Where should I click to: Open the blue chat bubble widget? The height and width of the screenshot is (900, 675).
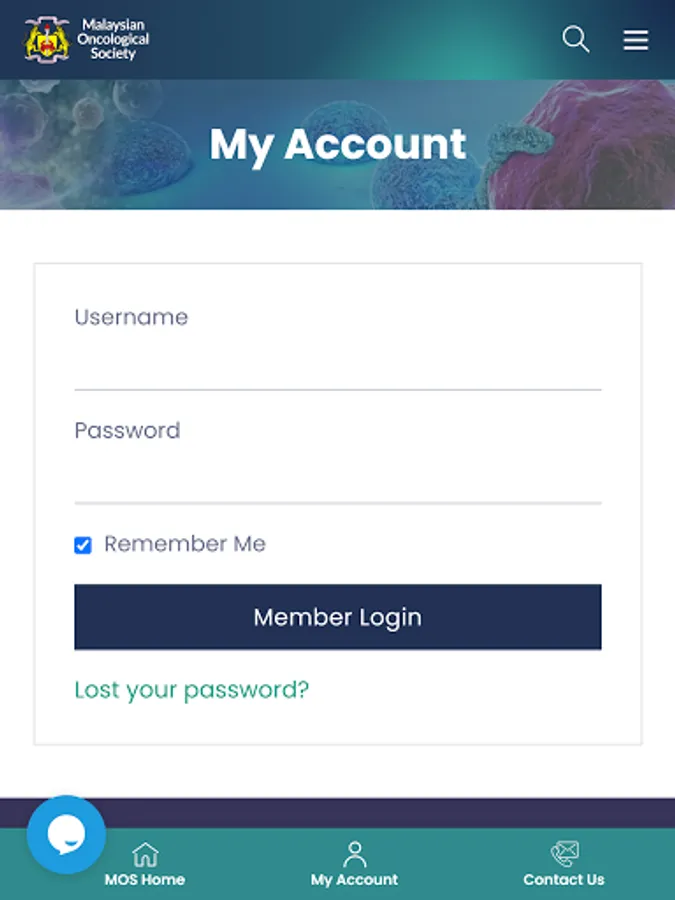67,834
